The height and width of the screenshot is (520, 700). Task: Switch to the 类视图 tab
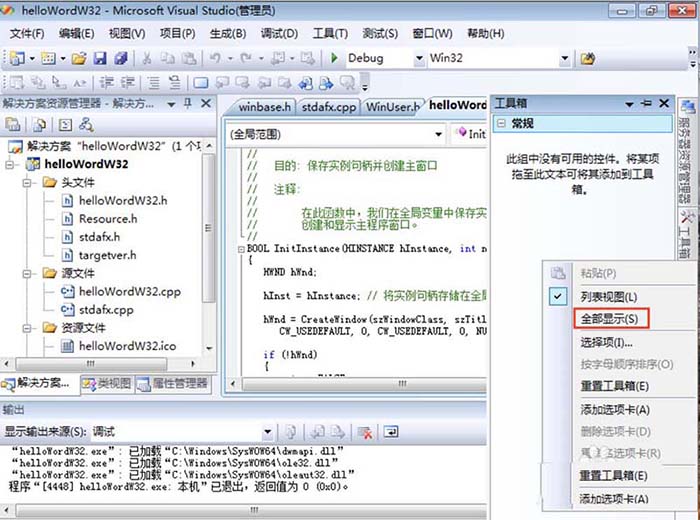(x=107, y=383)
